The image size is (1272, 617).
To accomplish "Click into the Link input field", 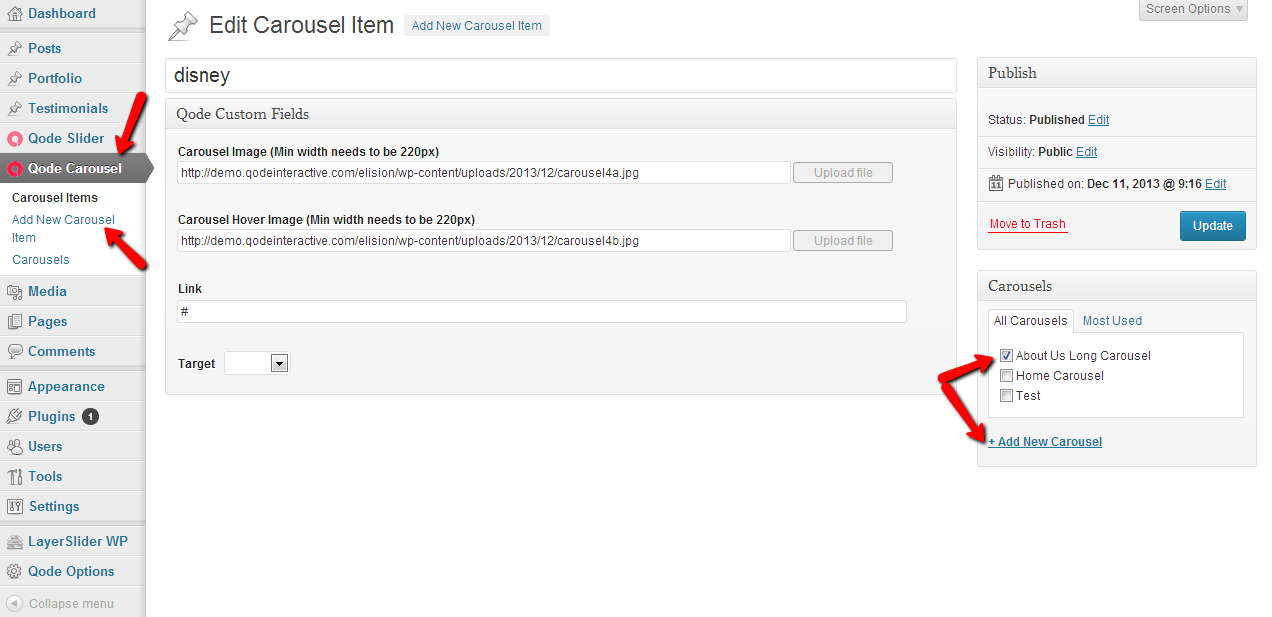I will (x=541, y=312).
